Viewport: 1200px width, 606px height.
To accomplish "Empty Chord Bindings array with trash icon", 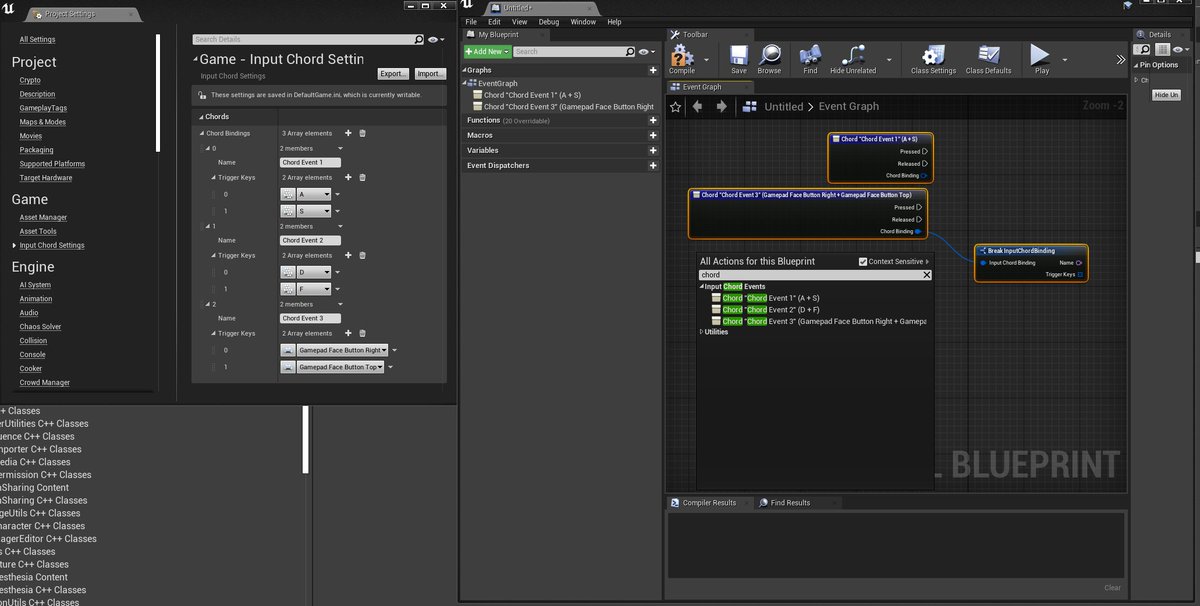I will 362,133.
